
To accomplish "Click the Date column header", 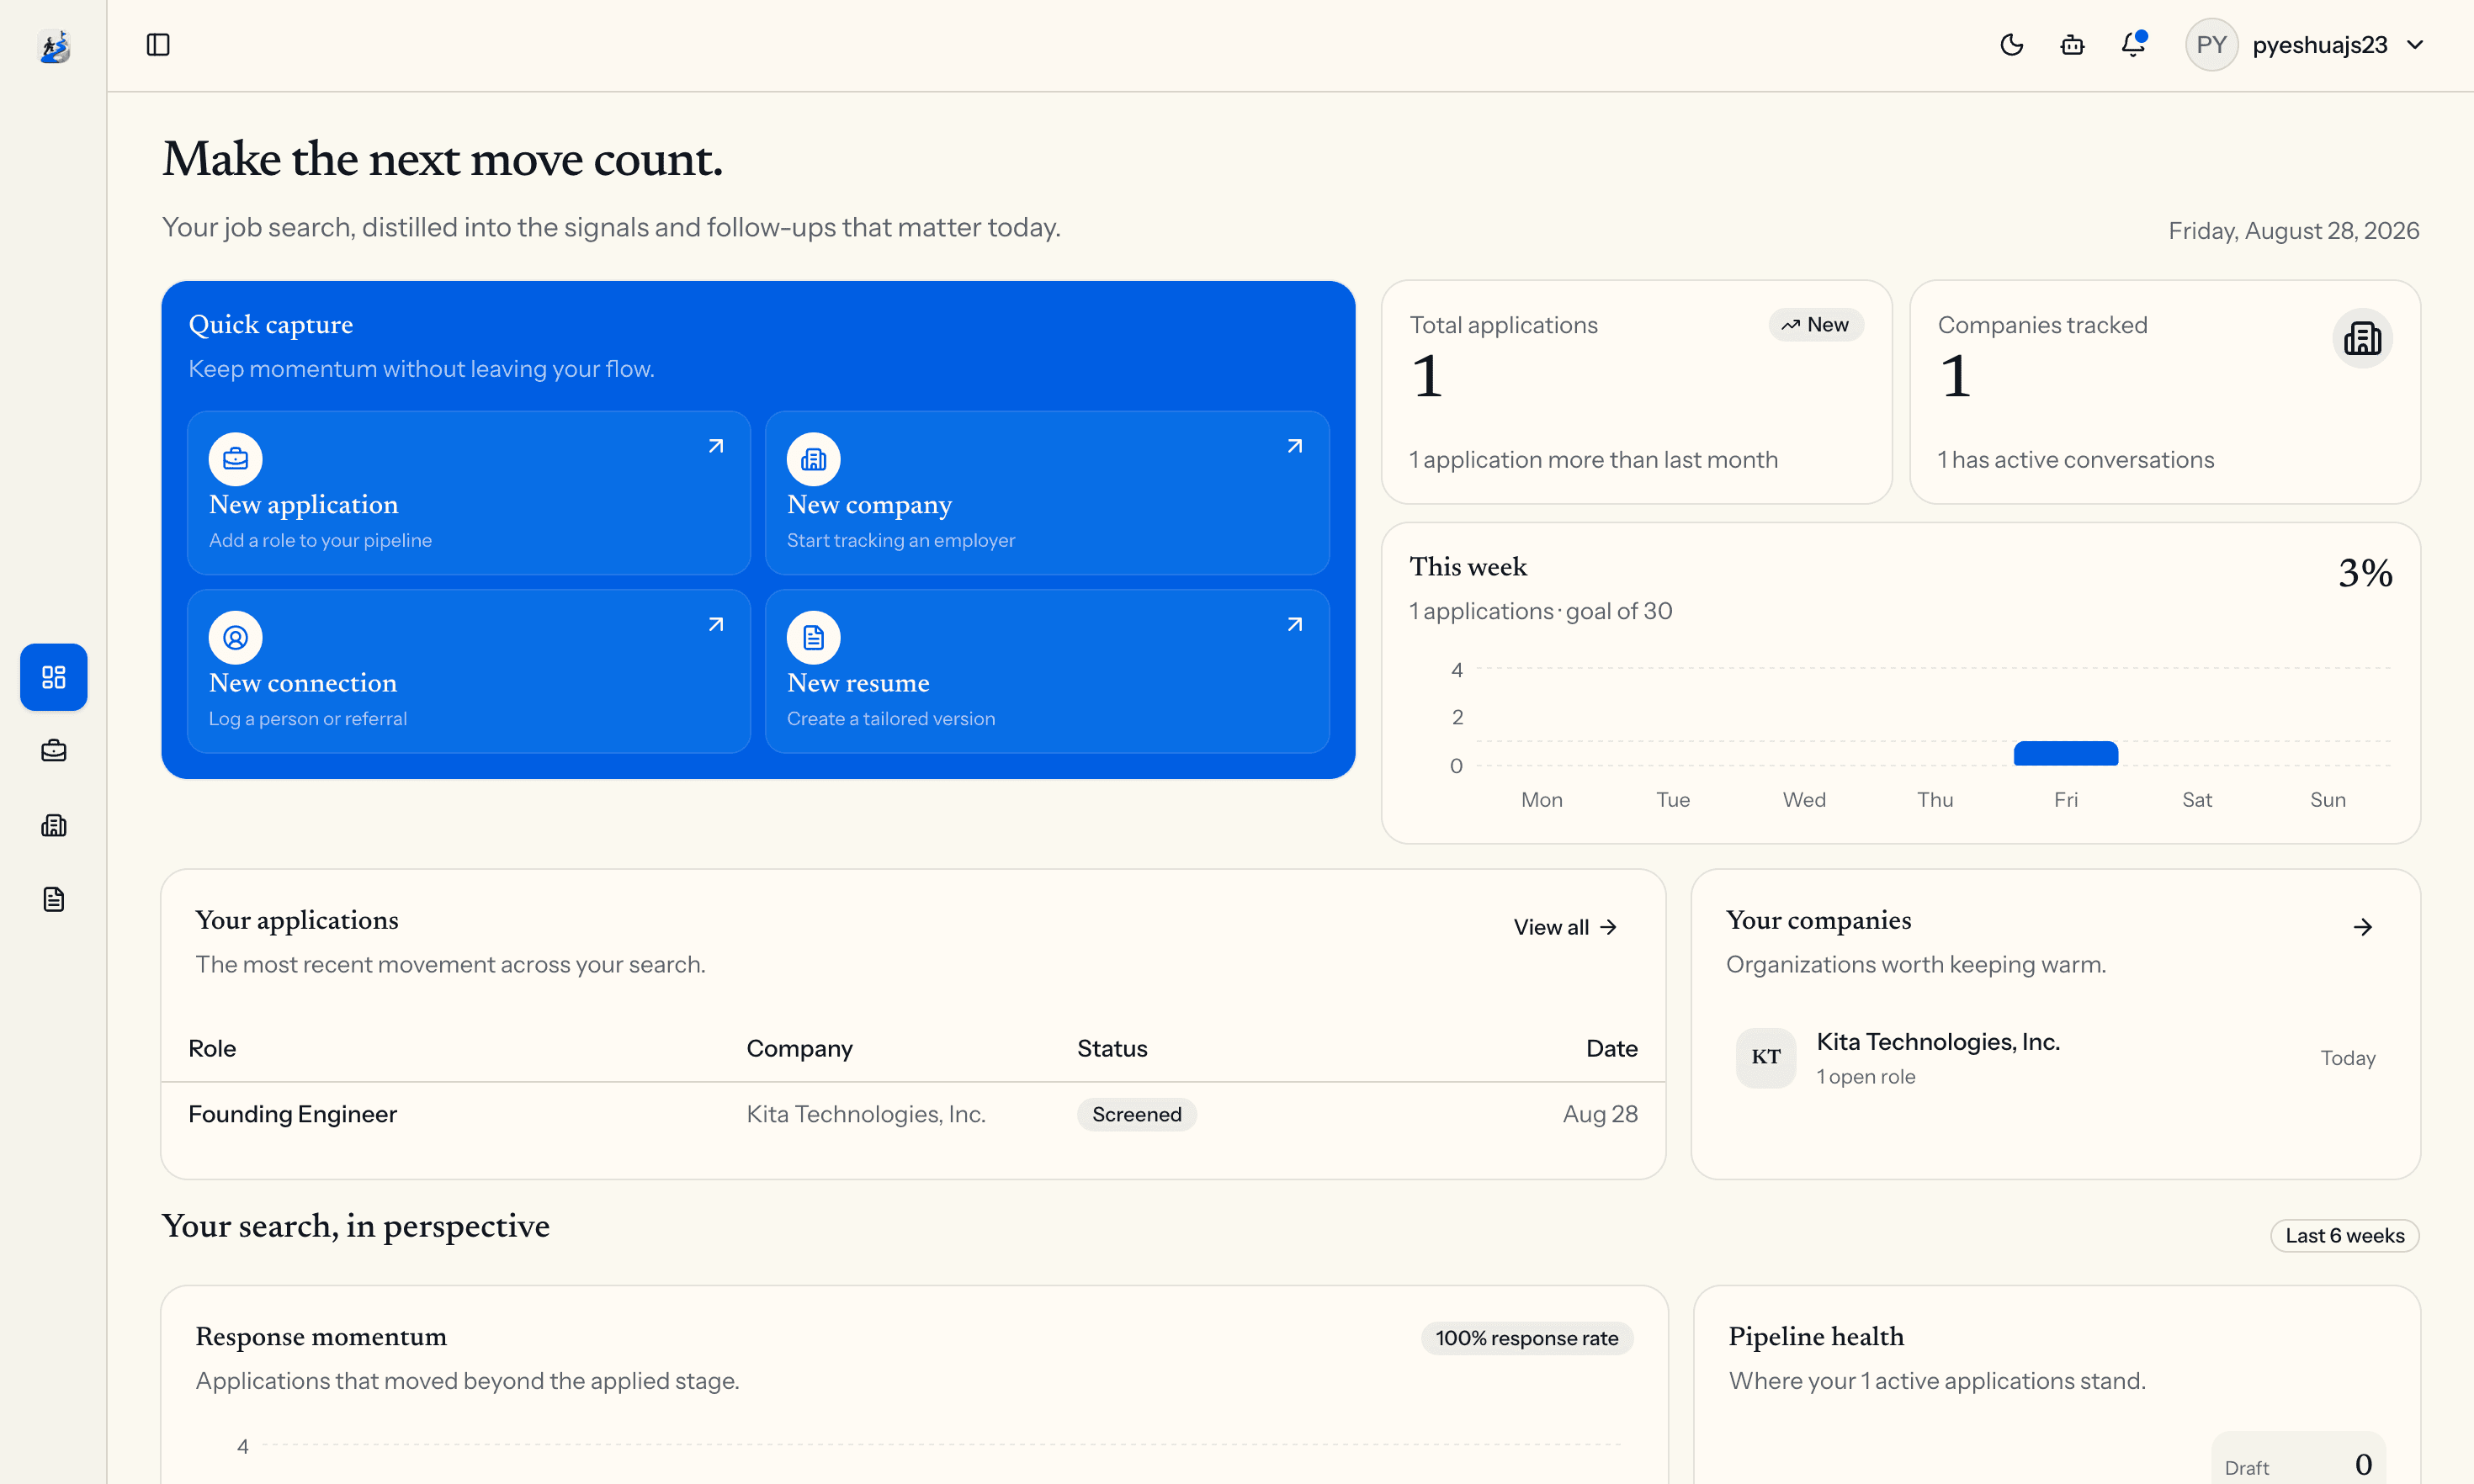I will [x=1611, y=1048].
